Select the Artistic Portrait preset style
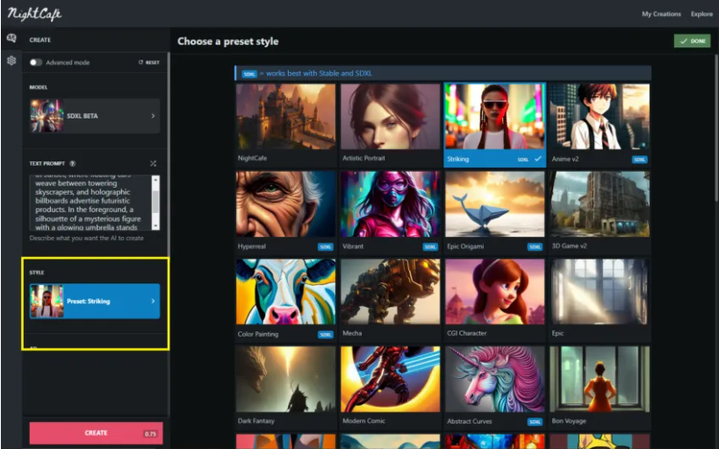 tap(390, 124)
